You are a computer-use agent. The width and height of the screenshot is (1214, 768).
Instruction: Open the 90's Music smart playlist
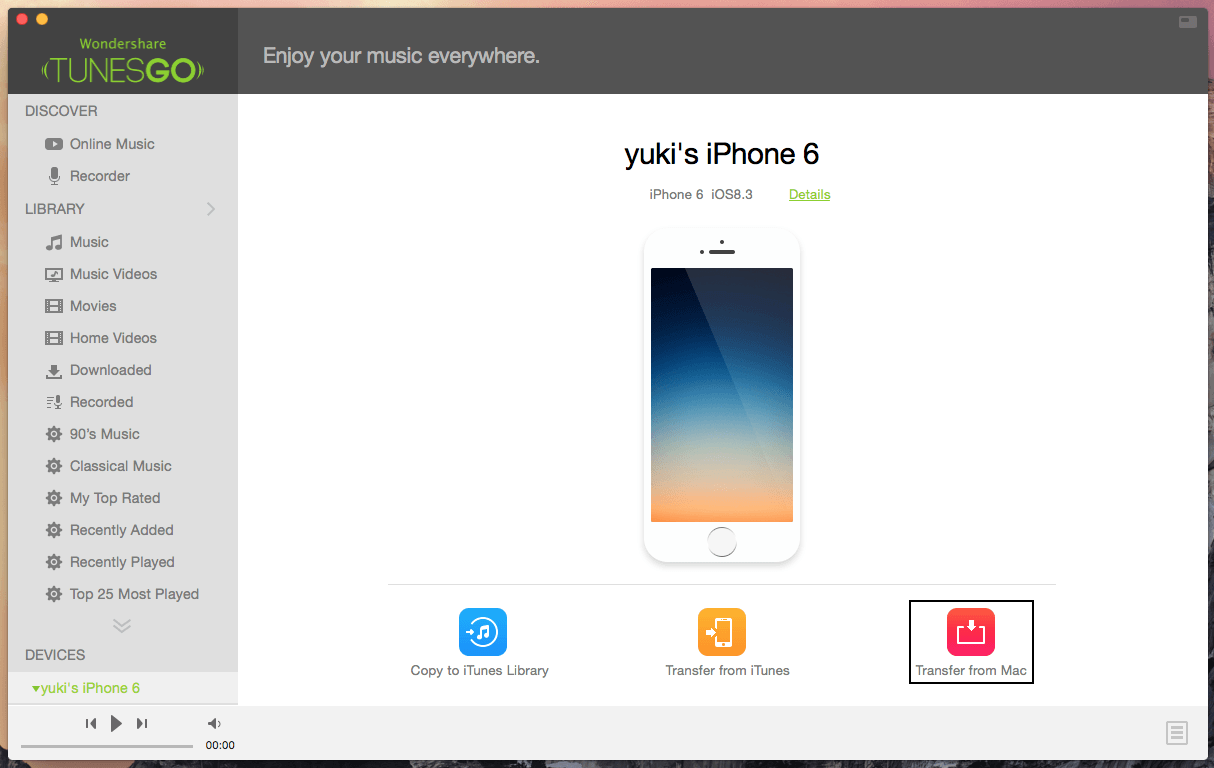tap(92, 434)
